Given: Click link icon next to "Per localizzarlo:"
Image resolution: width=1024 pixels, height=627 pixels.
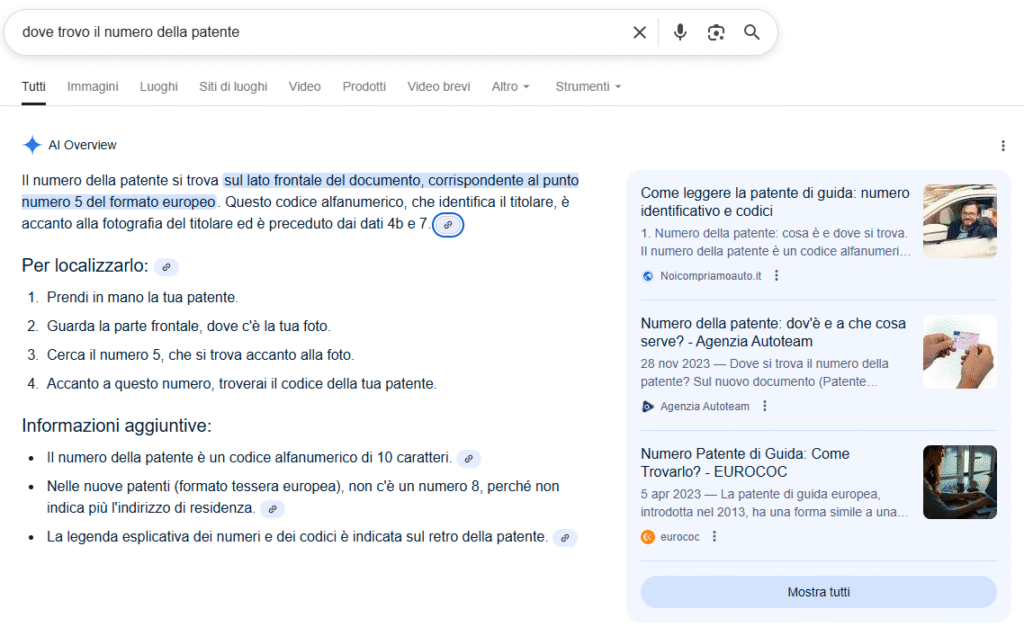Looking at the screenshot, I should (166, 267).
